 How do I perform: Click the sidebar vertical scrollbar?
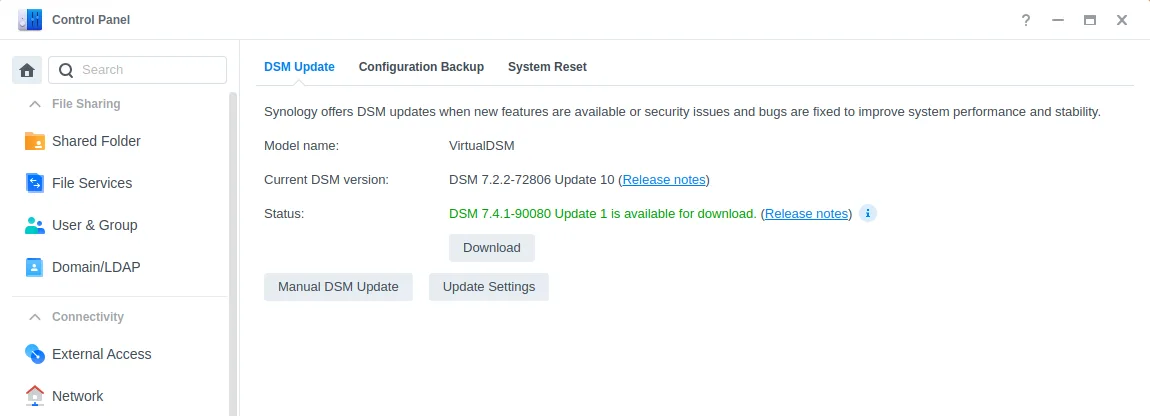[x=233, y=253]
